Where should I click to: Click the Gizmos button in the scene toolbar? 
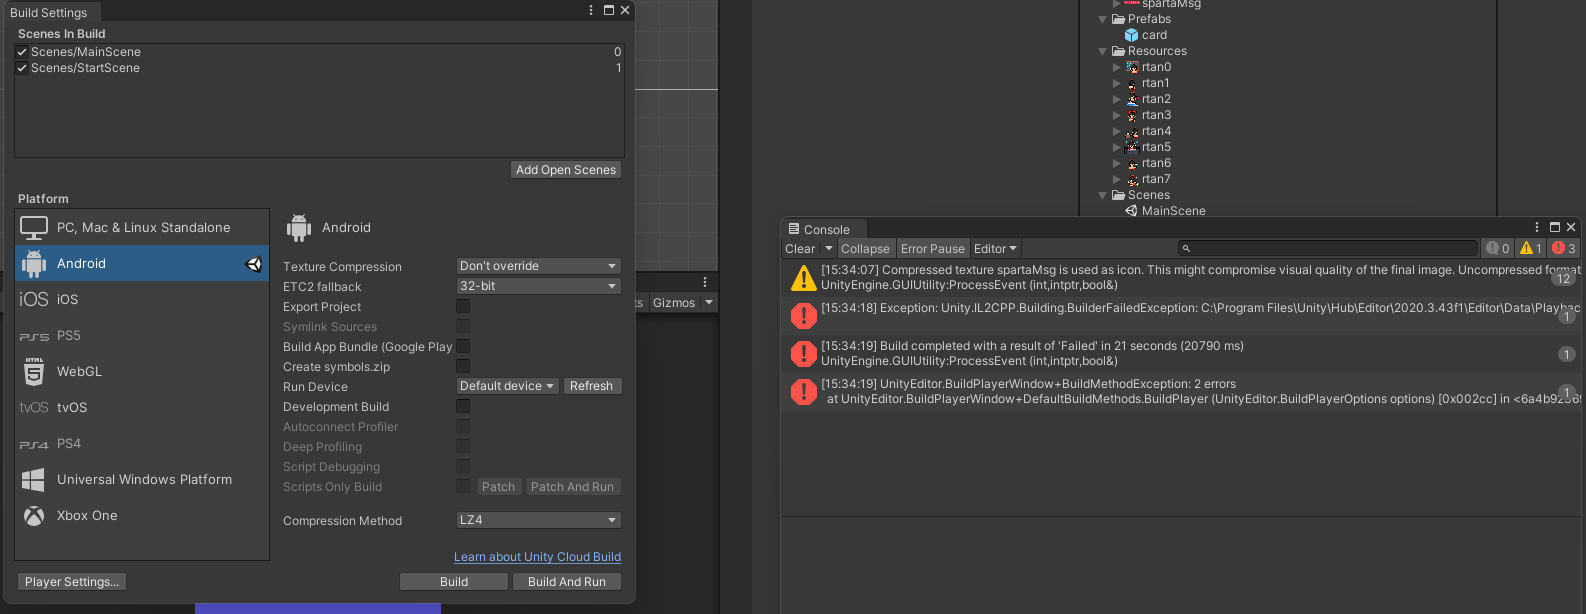coord(674,302)
